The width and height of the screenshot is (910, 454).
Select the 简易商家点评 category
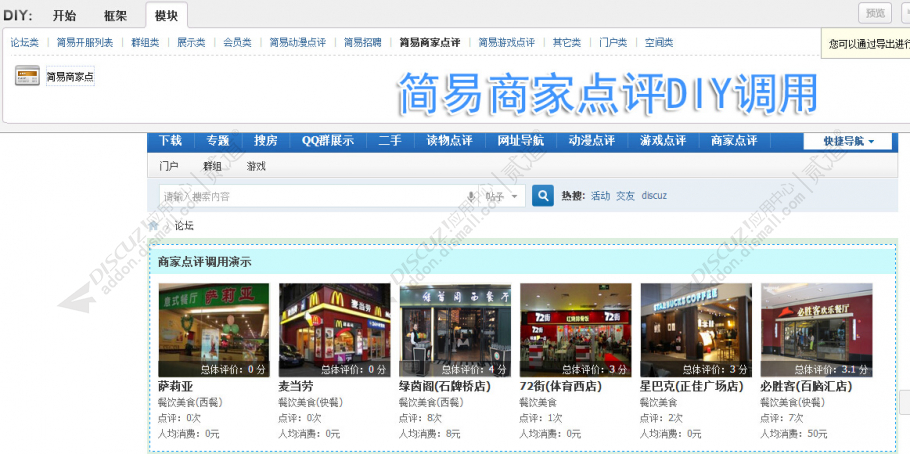[x=430, y=42]
